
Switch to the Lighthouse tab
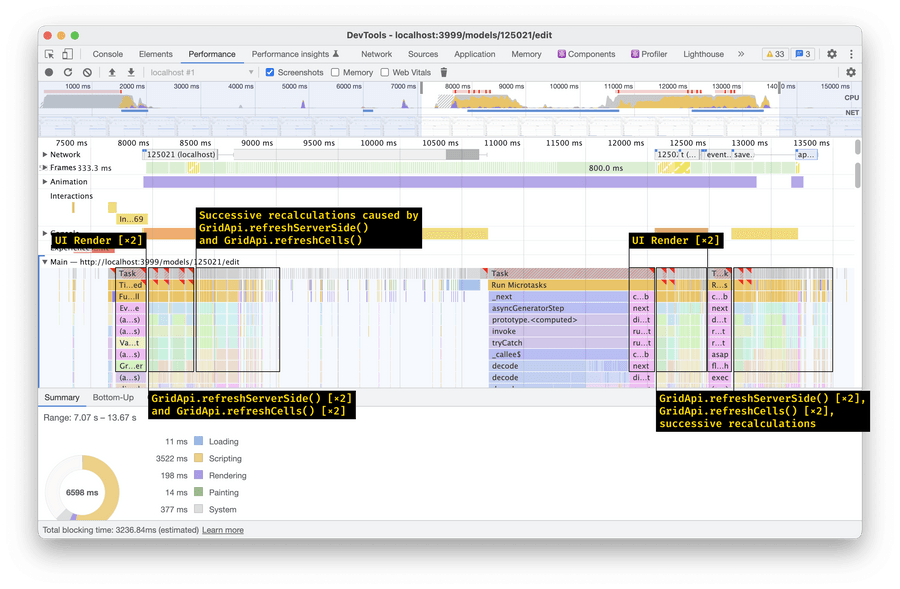click(703, 54)
